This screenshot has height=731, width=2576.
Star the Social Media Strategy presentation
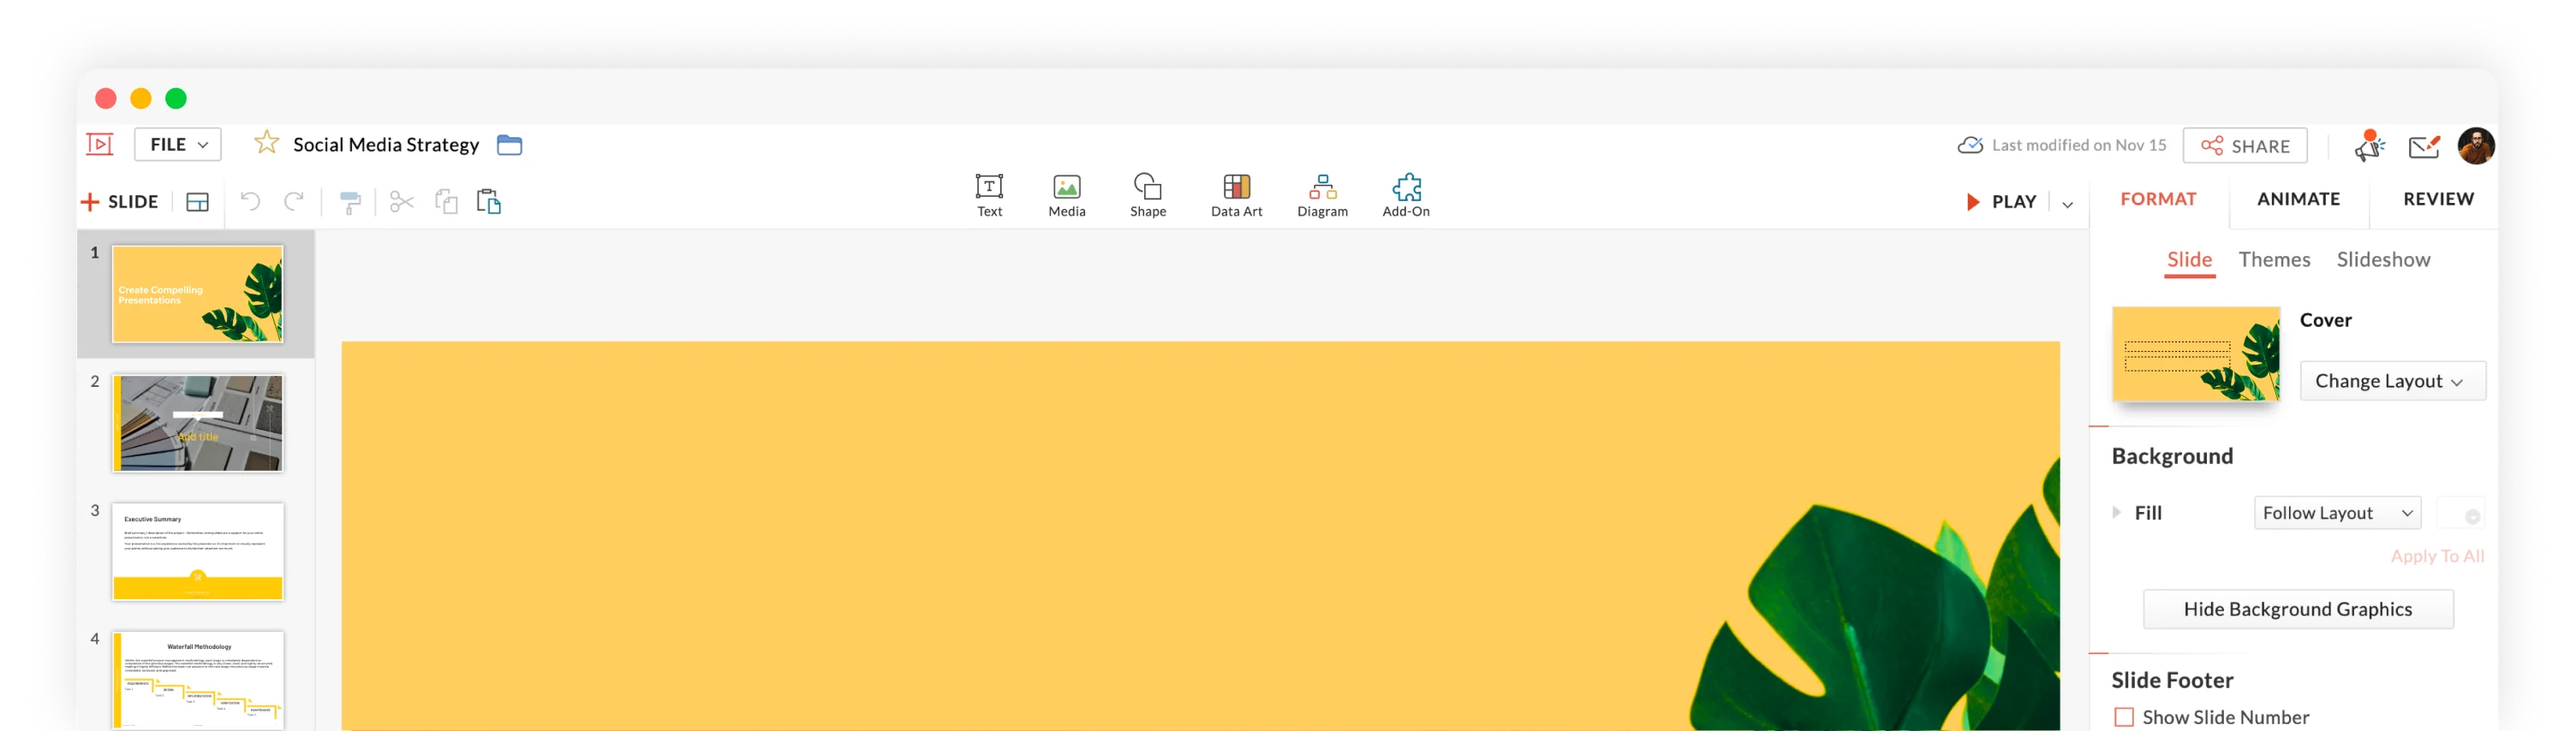[x=266, y=143]
